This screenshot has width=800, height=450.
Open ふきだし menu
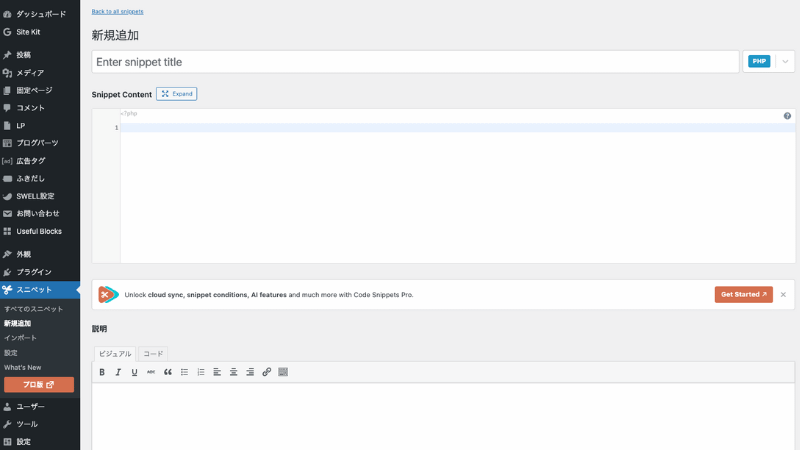tap(40, 179)
